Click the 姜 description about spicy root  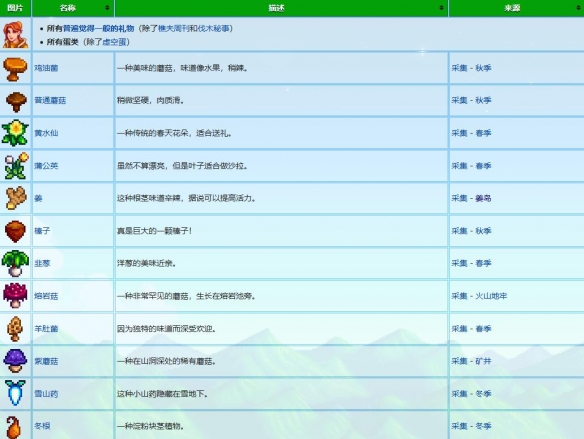[187, 198]
